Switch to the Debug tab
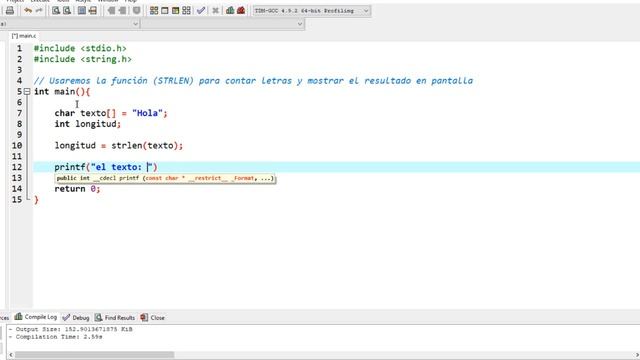640x360 pixels. pyautogui.click(x=76, y=318)
